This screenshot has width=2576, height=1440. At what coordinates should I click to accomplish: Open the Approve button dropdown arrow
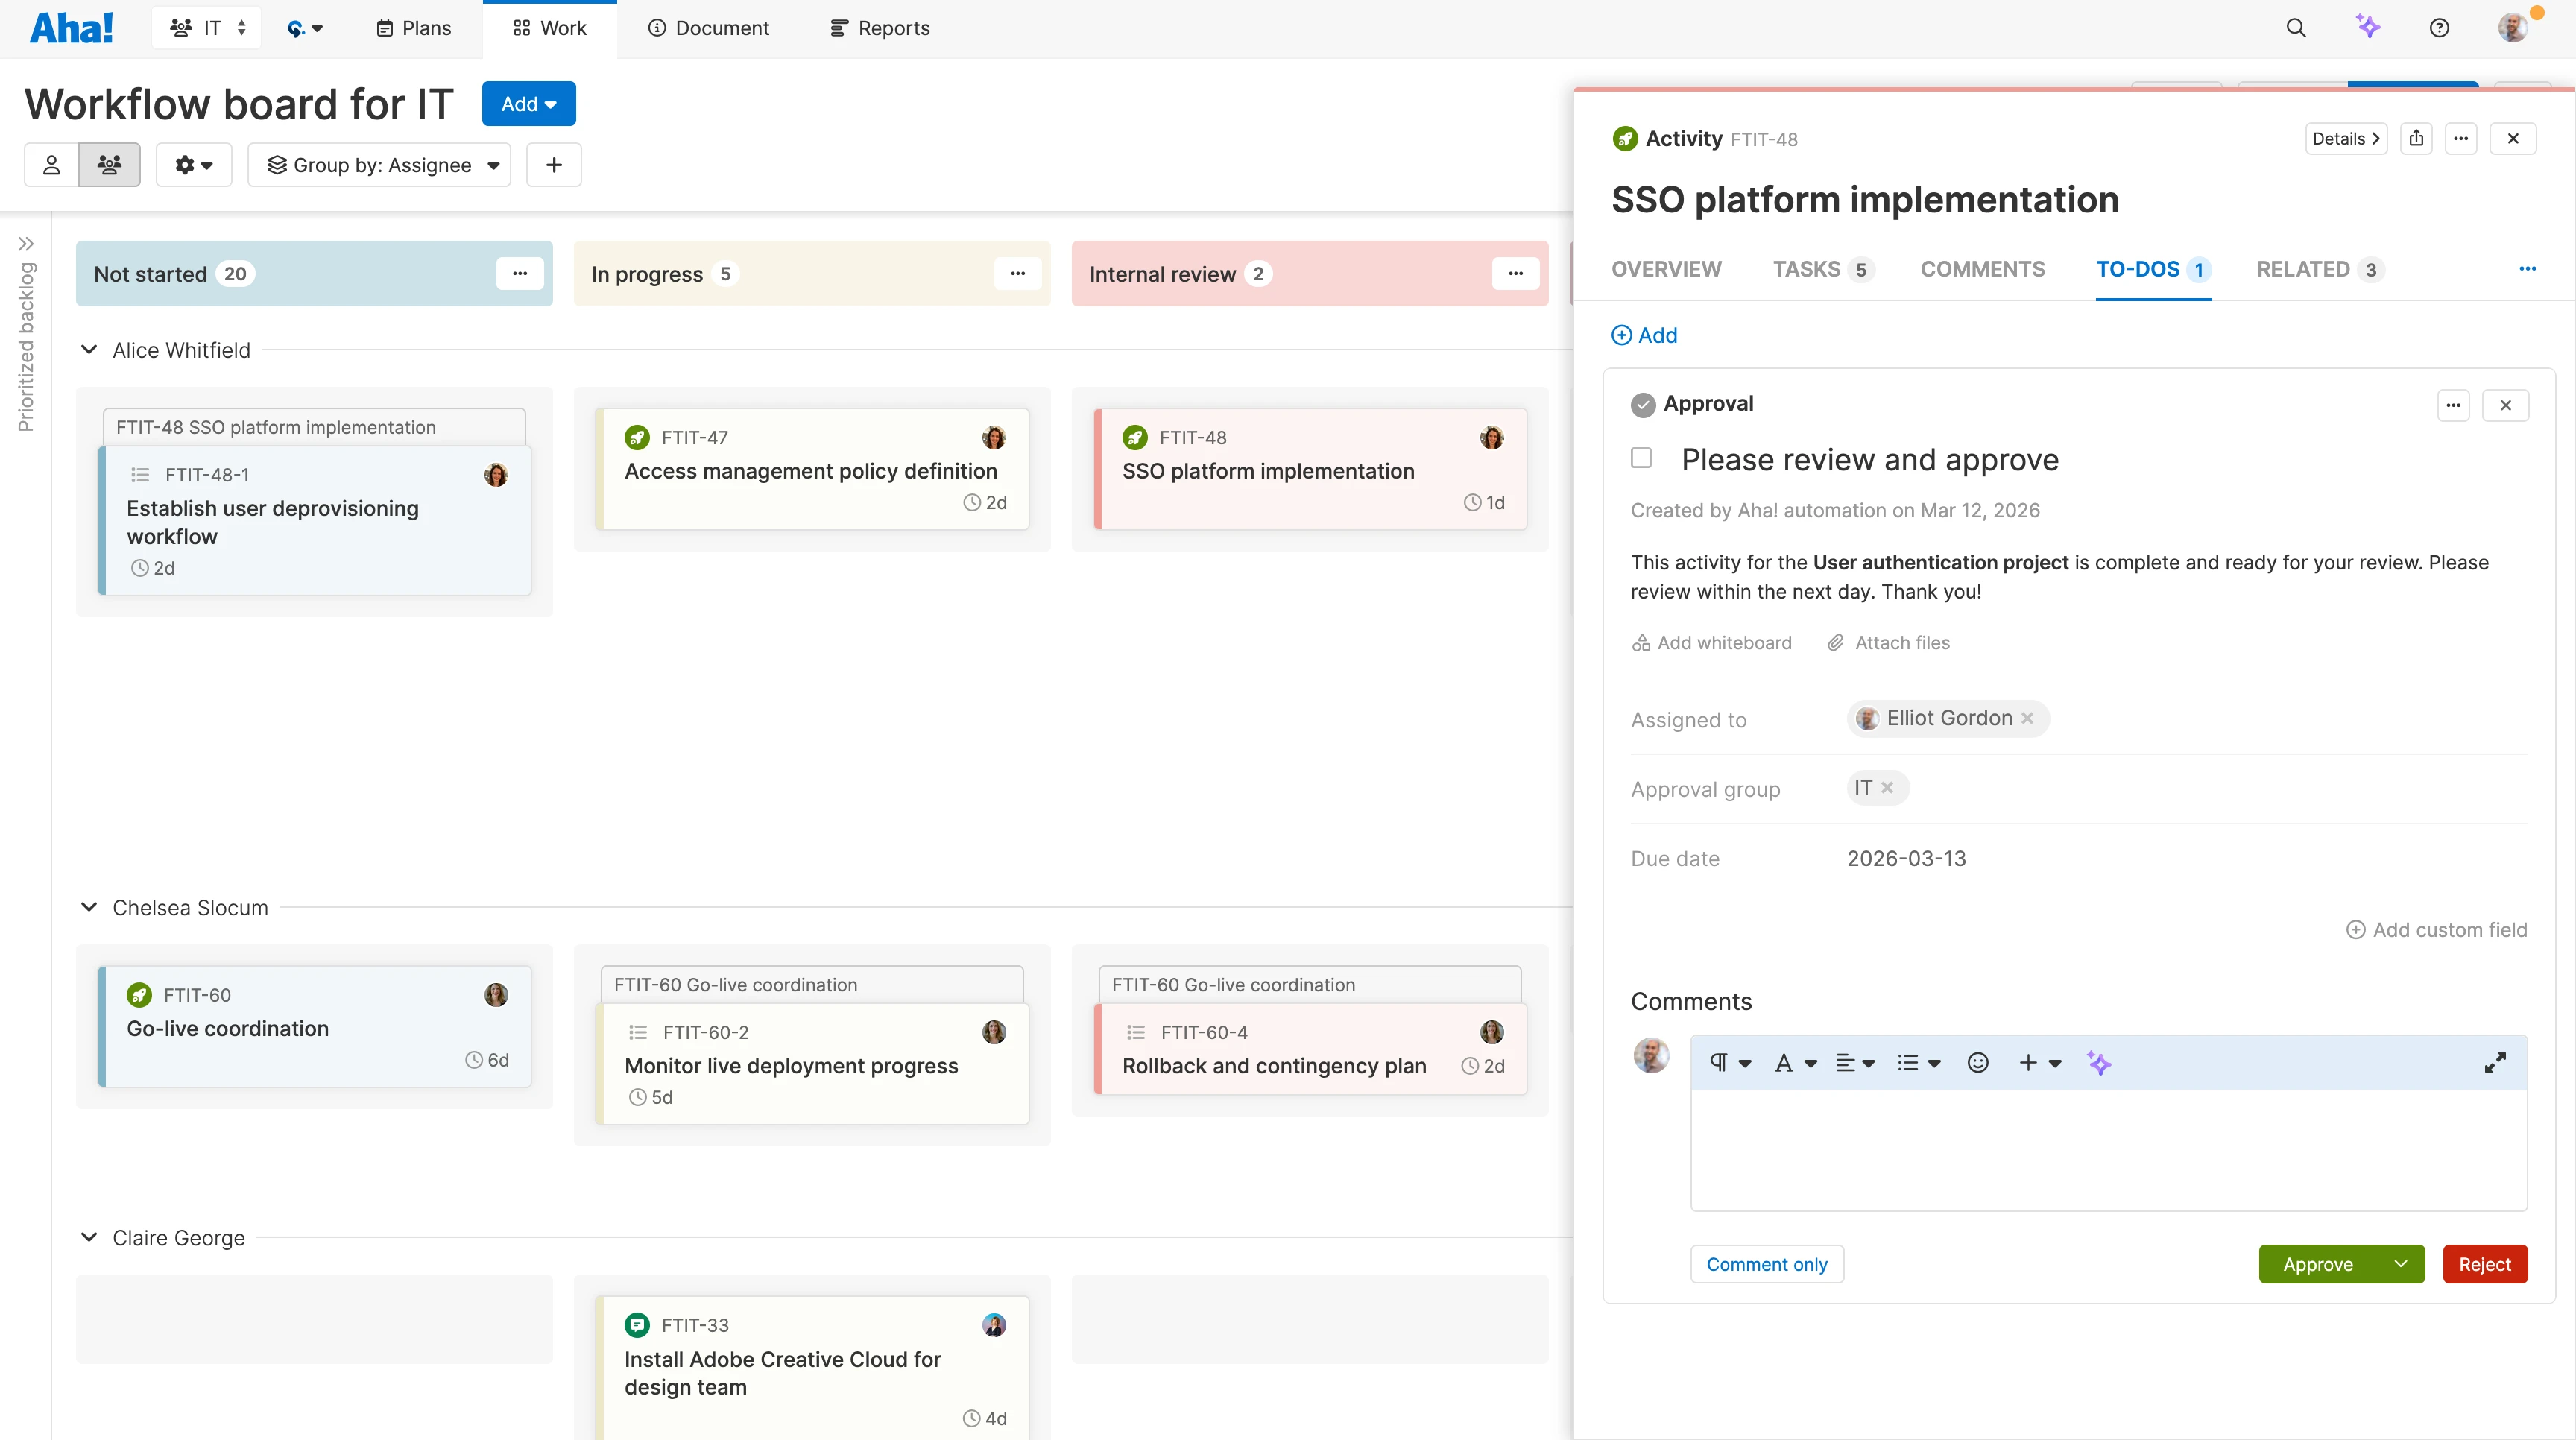pos(2402,1263)
